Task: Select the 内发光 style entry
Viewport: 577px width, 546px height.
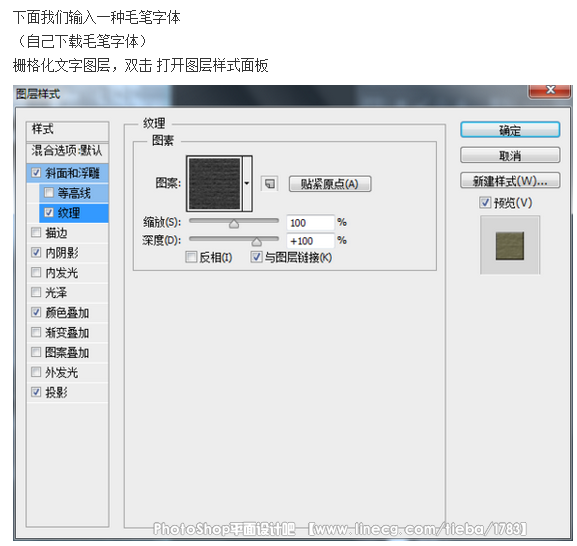Action: tap(68, 272)
